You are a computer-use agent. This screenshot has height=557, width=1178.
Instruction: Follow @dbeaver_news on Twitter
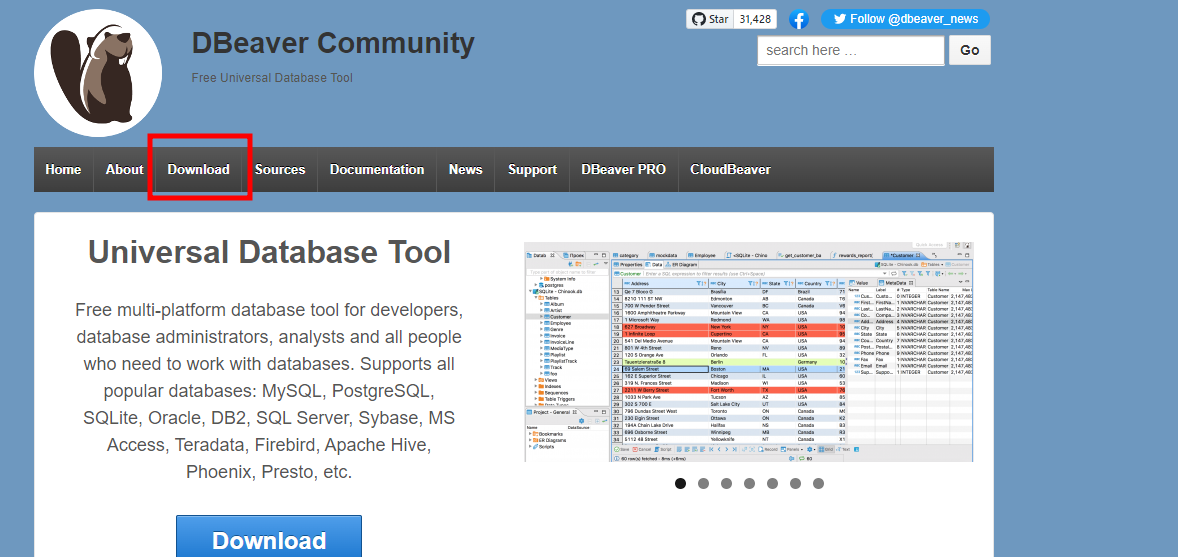pos(905,20)
